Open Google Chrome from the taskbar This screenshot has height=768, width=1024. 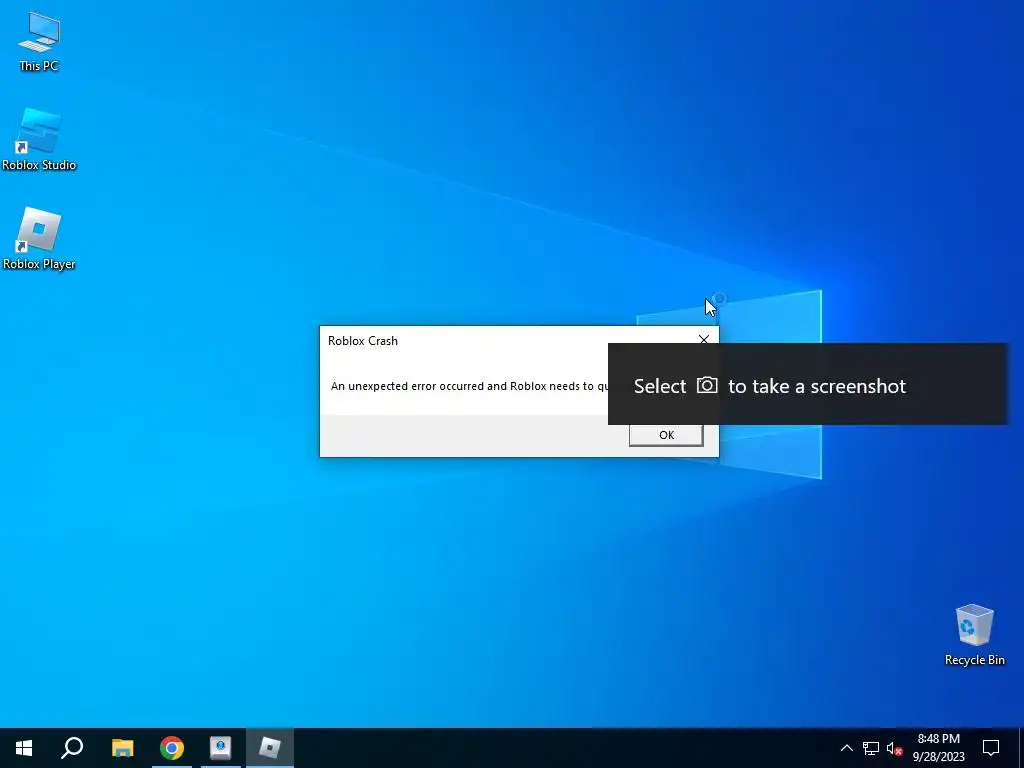(x=172, y=748)
